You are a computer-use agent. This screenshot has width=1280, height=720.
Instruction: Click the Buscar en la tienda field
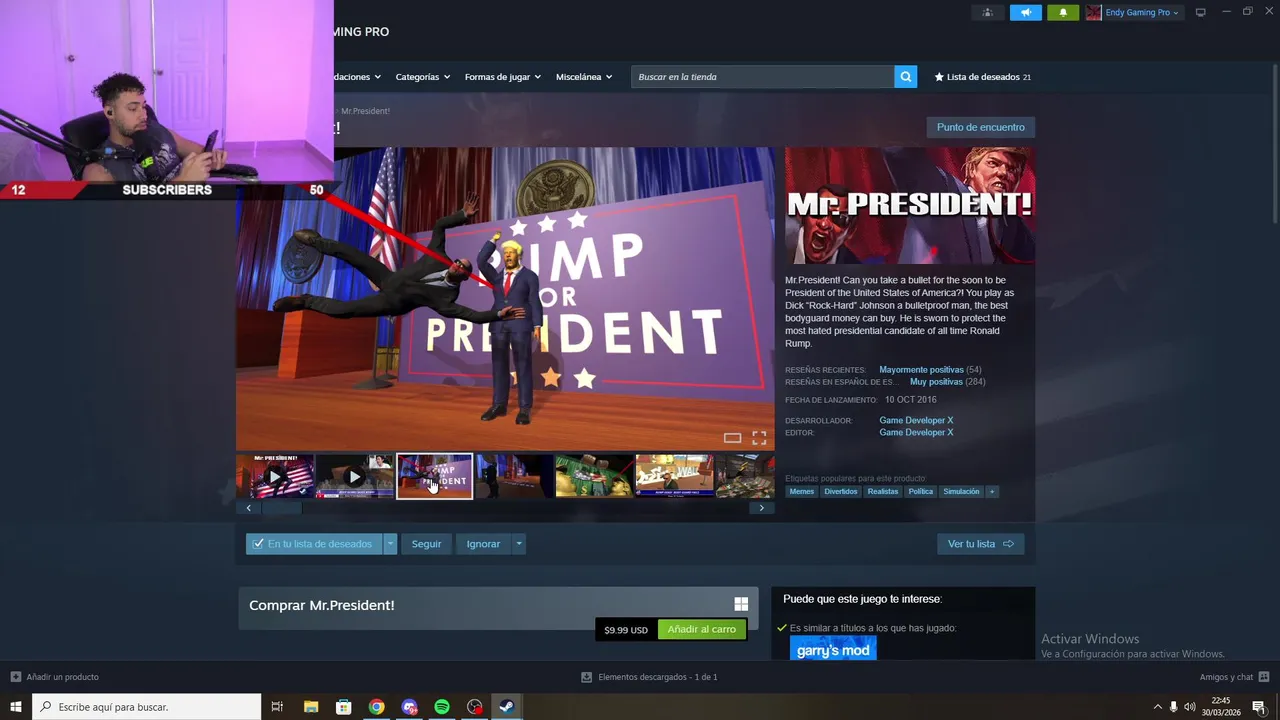pos(762,77)
